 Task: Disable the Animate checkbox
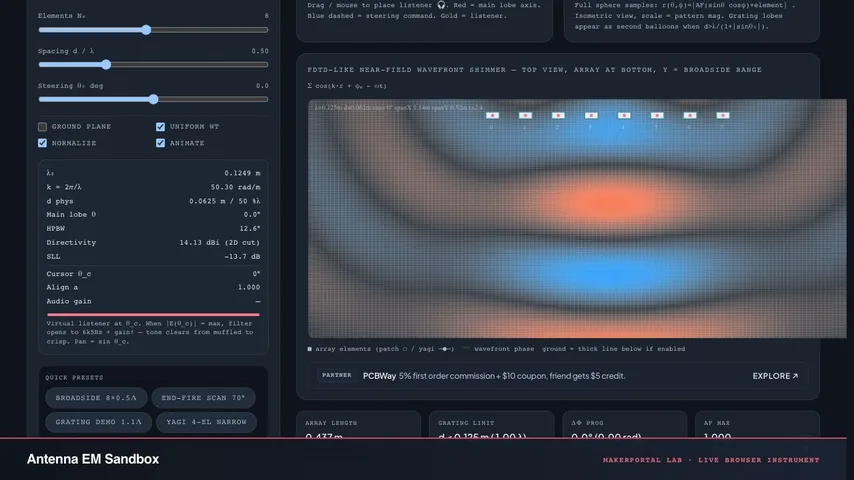point(160,143)
